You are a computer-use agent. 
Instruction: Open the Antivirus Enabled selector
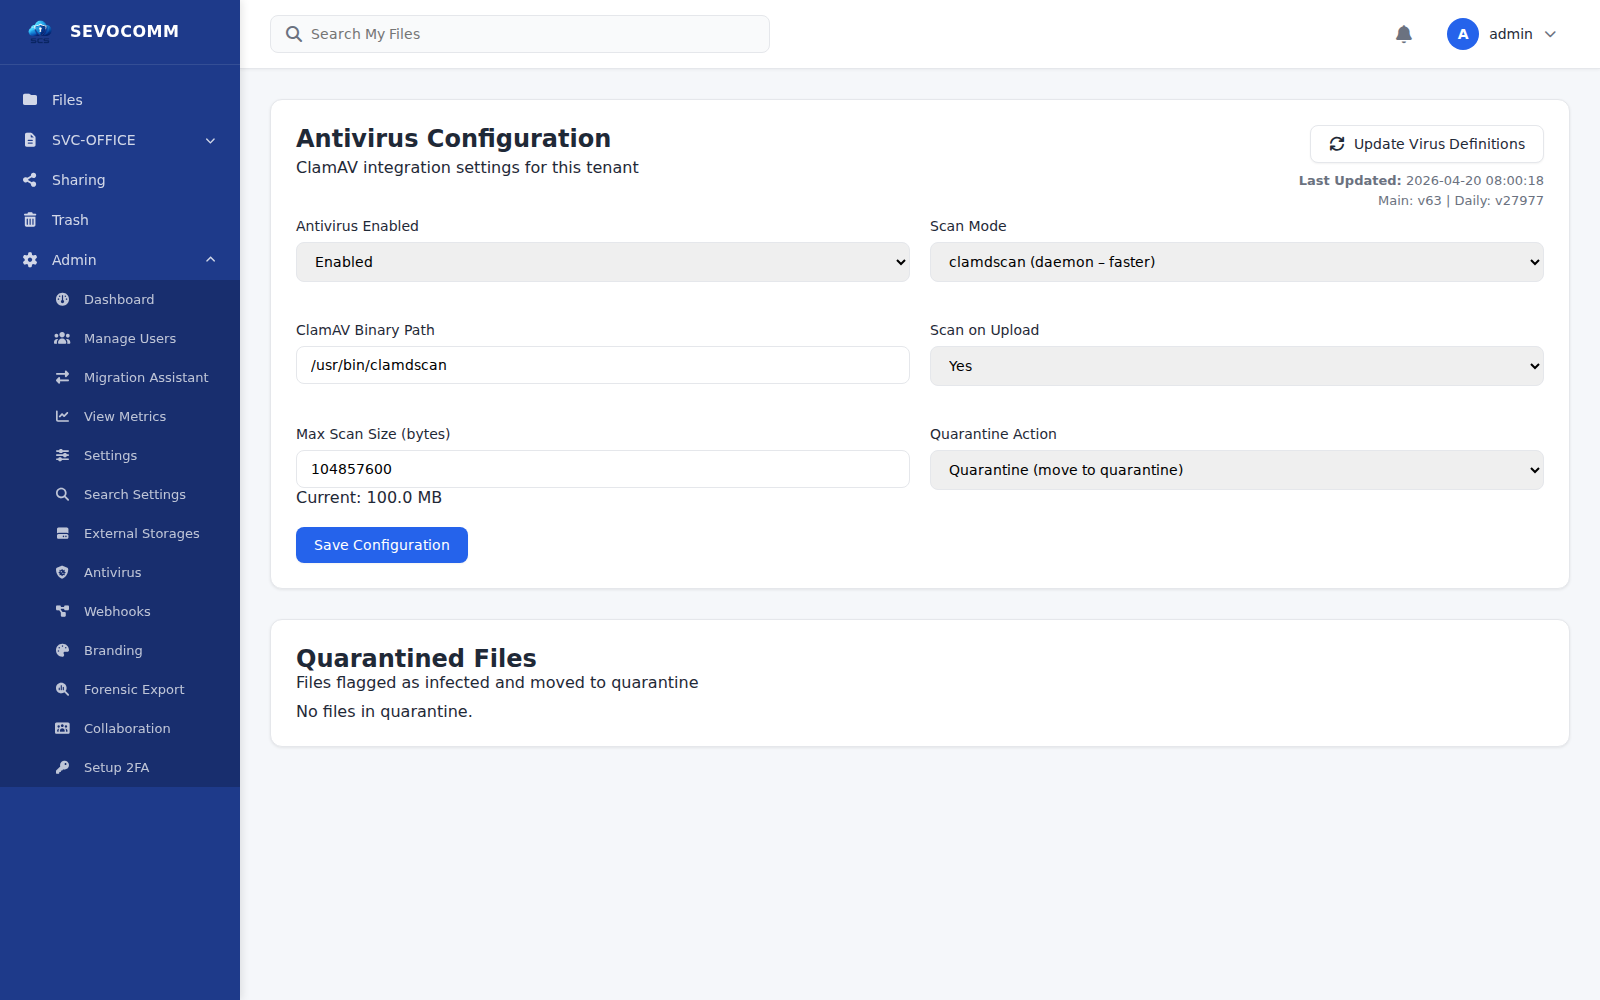pos(602,261)
